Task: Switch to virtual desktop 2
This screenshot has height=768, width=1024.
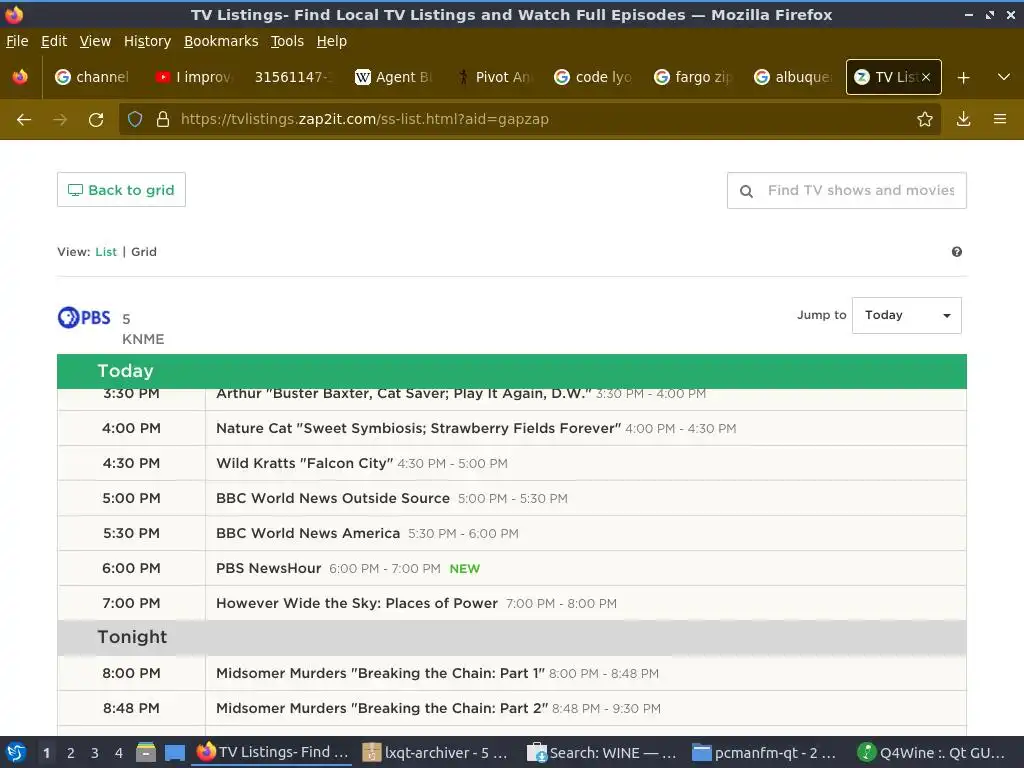Action: coord(71,753)
